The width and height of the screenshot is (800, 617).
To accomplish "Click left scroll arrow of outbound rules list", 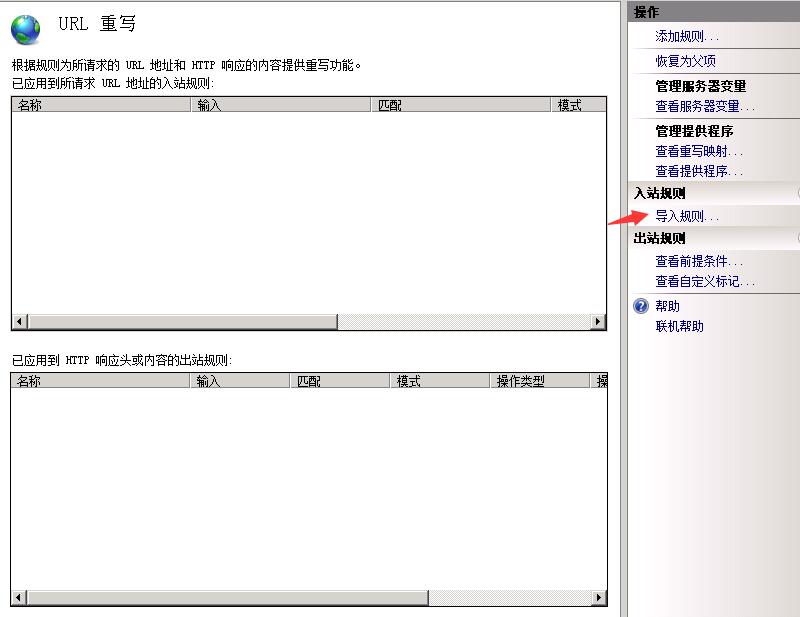I will tap(19, 598).
